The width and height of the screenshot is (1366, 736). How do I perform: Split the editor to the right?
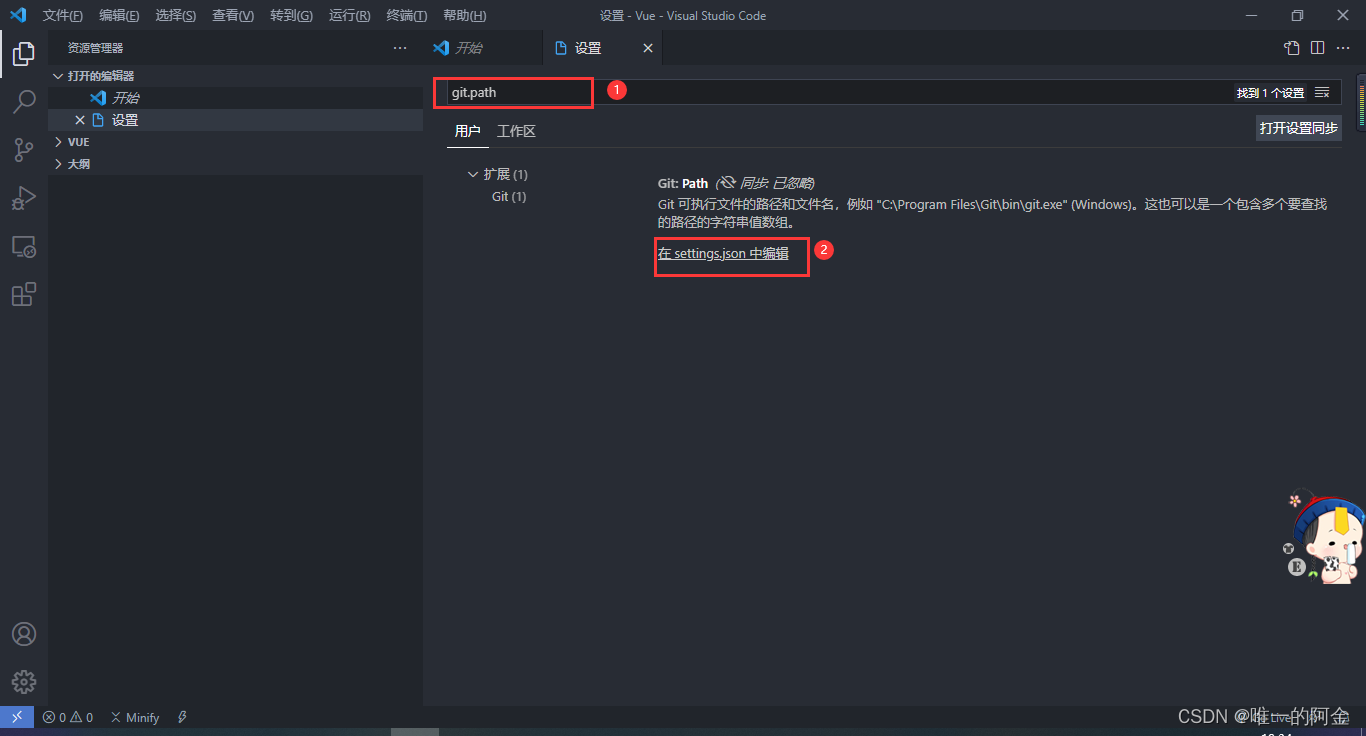1318,48
